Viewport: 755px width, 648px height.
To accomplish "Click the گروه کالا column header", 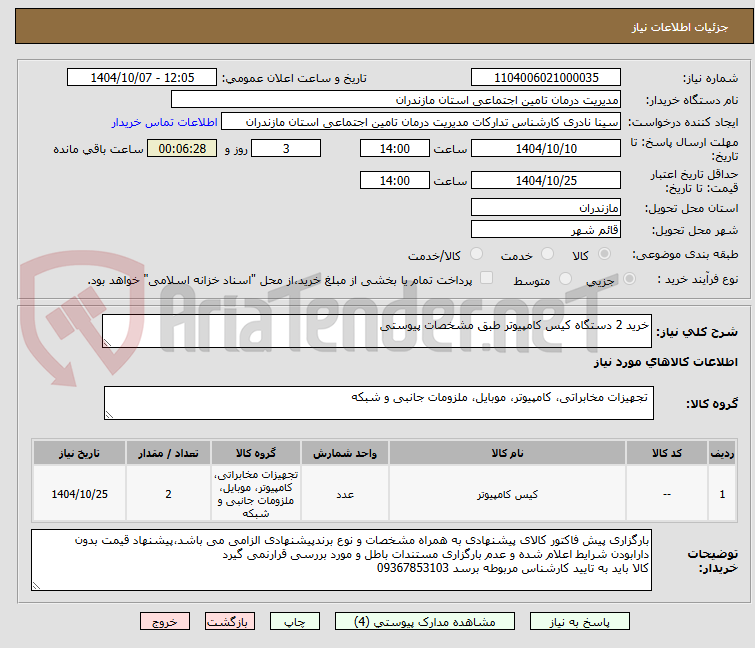I will (x=256, y=453).
